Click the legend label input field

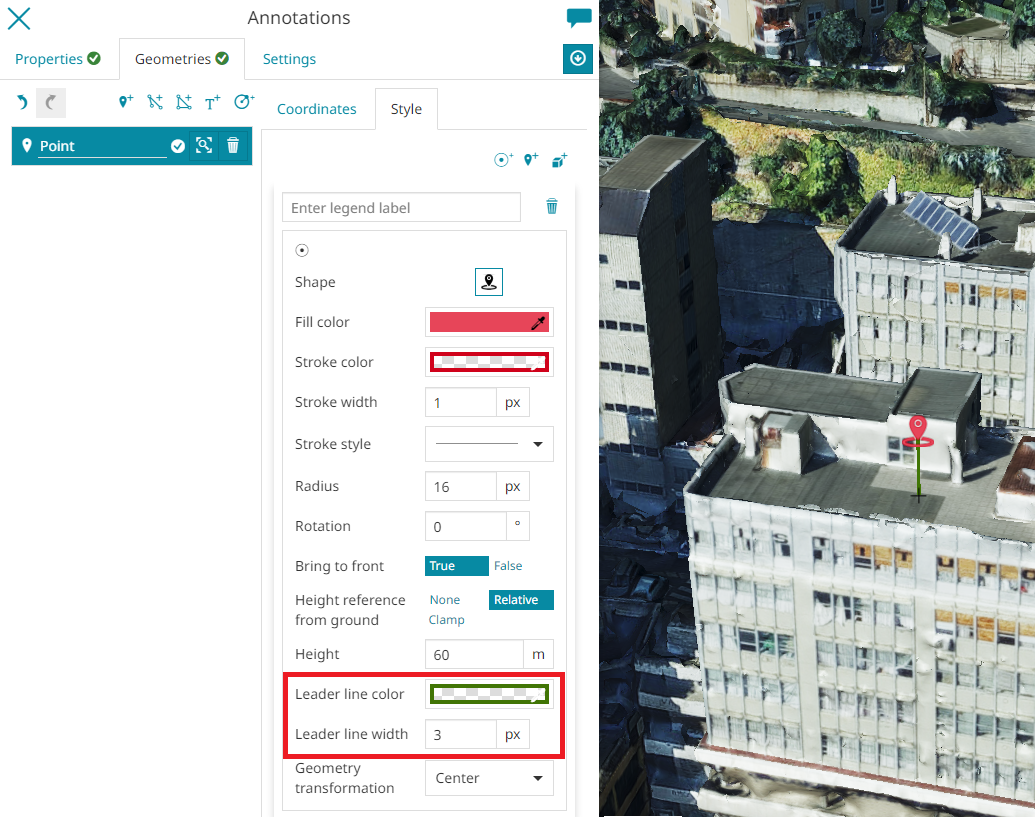coord(401,208)
